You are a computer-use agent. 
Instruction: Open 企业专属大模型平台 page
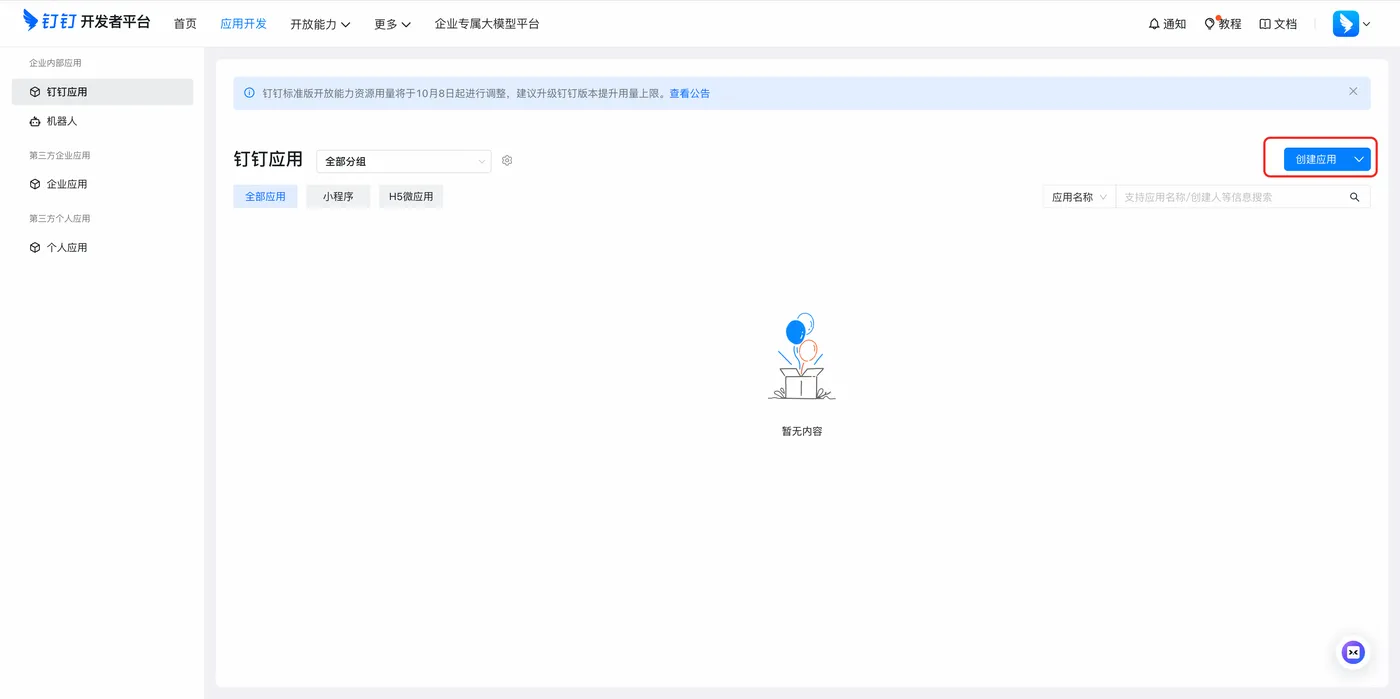(x=487, y=24)
